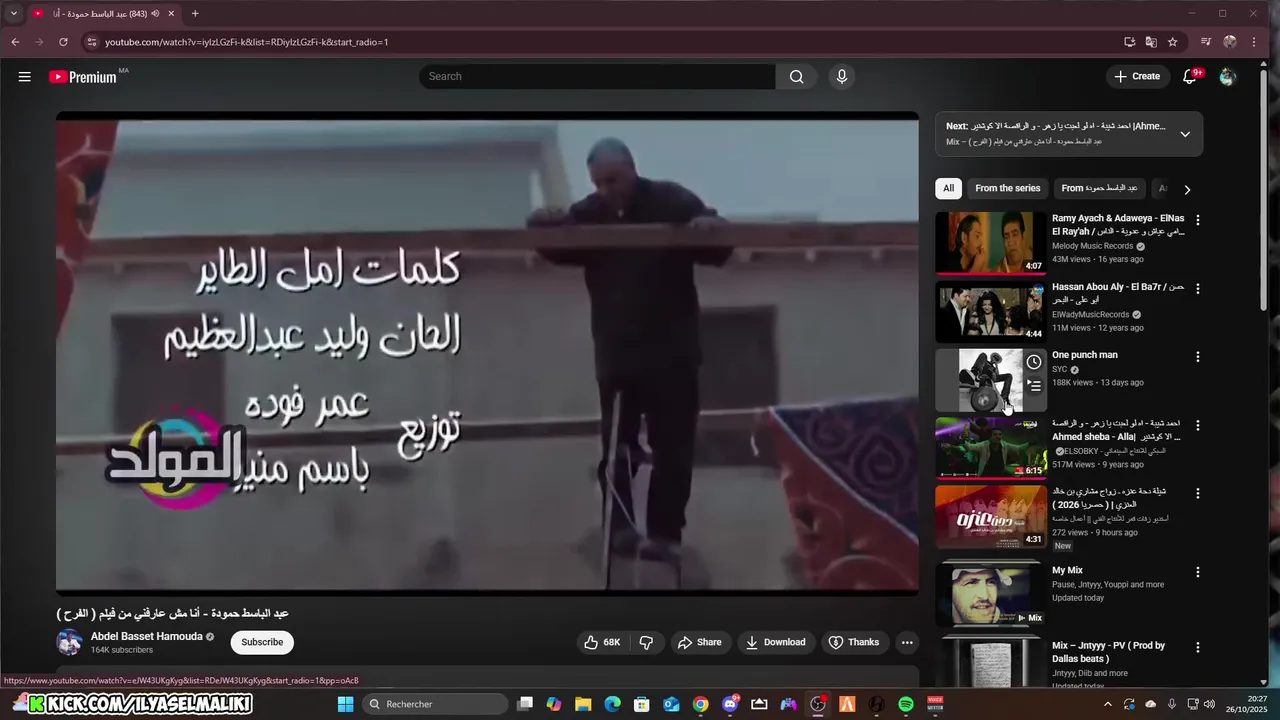Open options for Ahmed sheba video
1280x720 pixels.
1197,425
